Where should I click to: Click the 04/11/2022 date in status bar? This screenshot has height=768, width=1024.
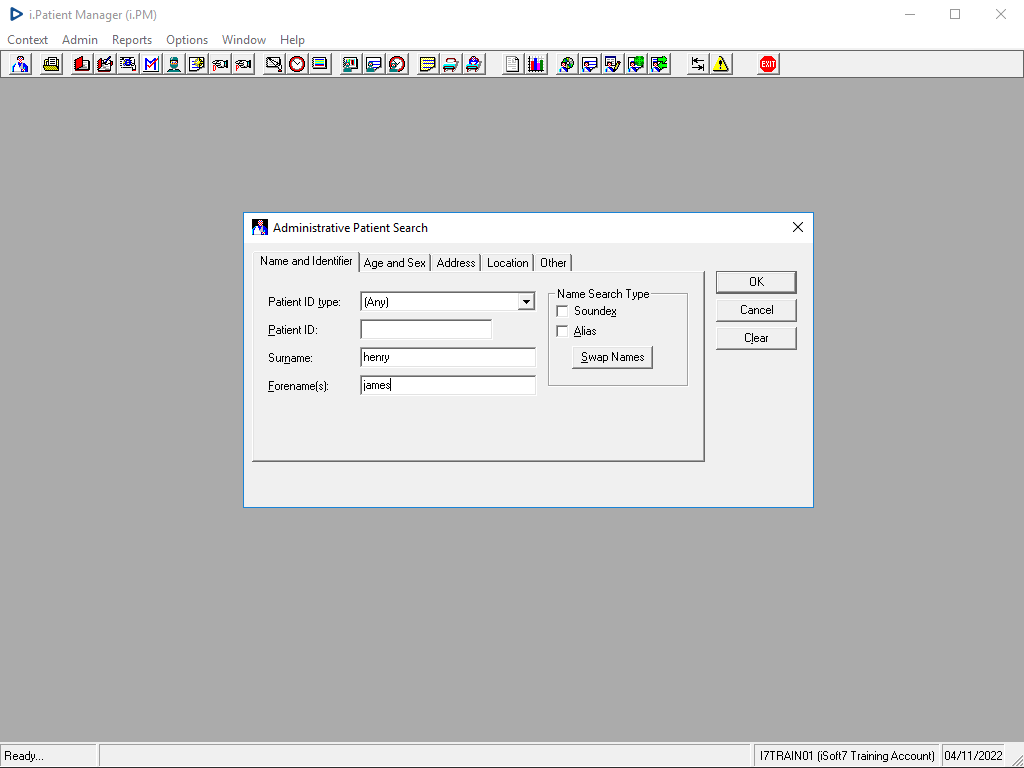coord(973,756)
